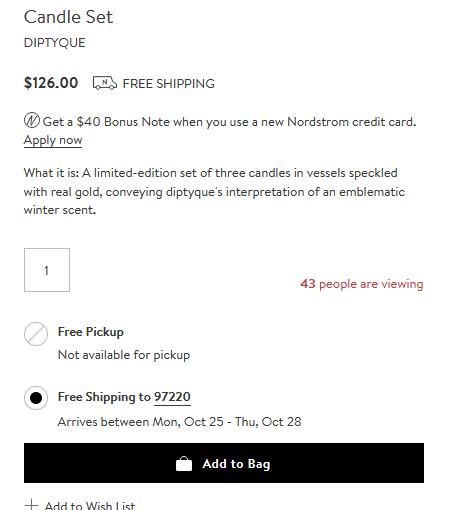Click the Nordstrom circular N logo icon
The image size is (449, 510).
(x=32, y=121)
